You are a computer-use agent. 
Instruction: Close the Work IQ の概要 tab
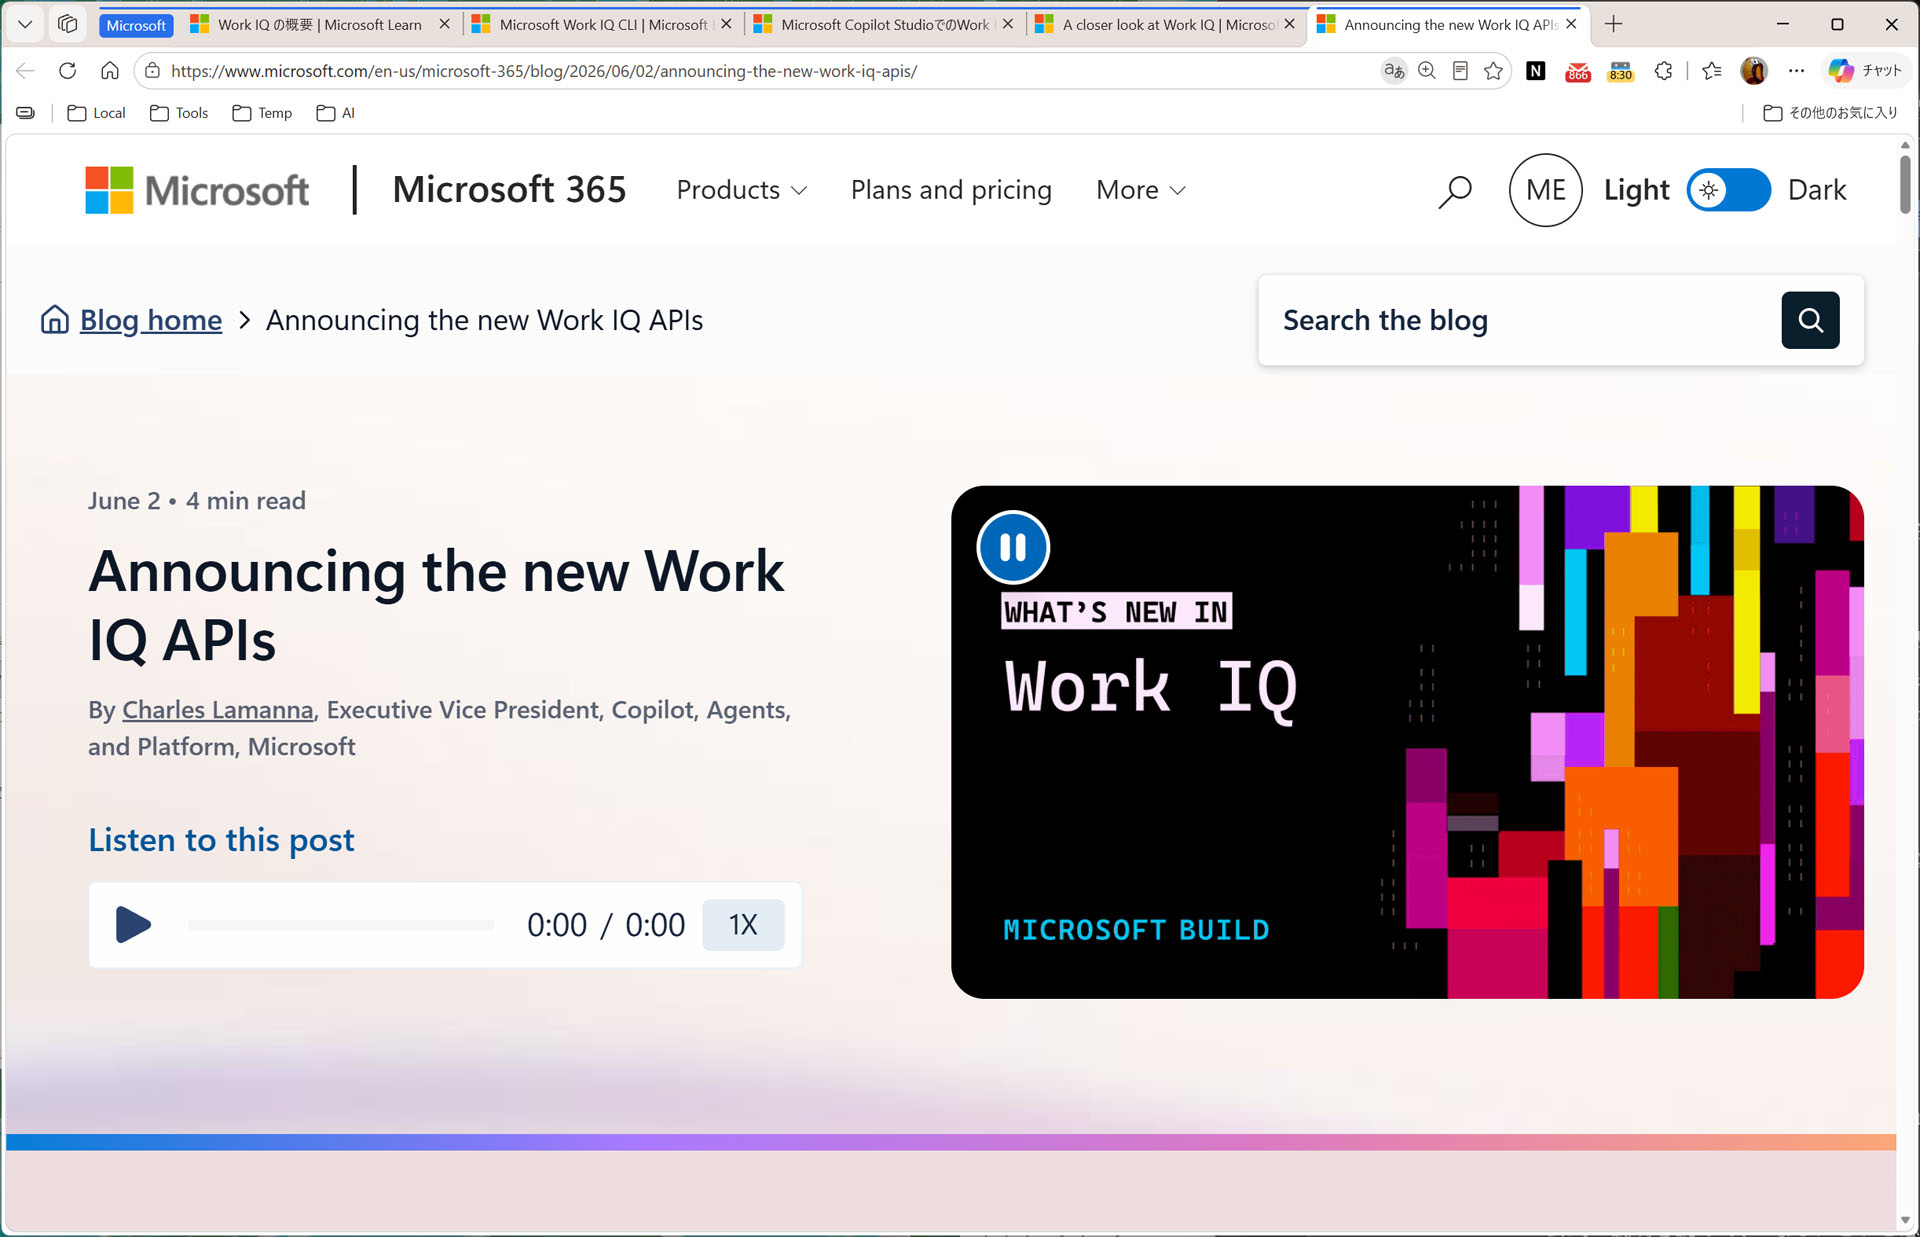[x=444, y=24]
